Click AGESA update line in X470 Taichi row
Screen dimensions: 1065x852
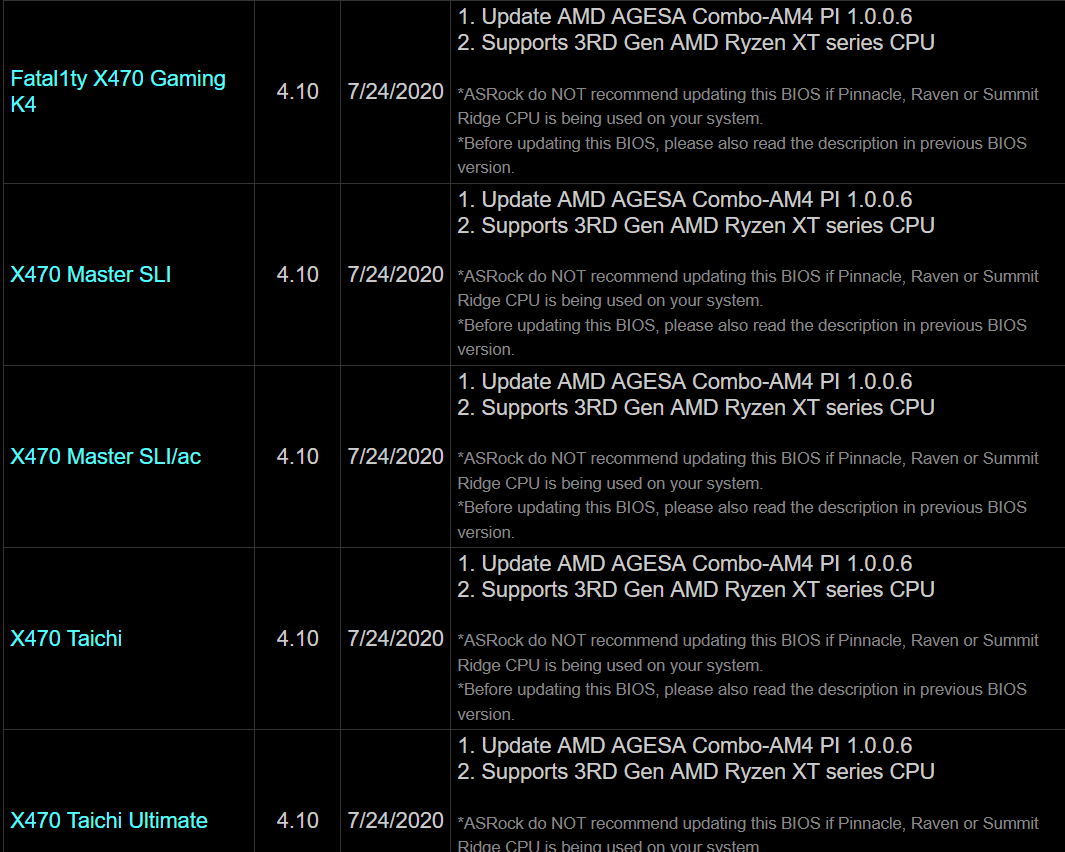pyautogui.click(x=685, y=564)
